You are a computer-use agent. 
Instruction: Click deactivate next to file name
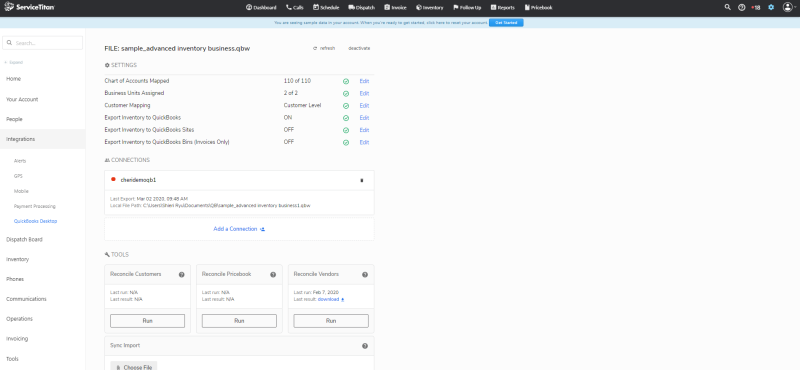(x=359, y=48)
